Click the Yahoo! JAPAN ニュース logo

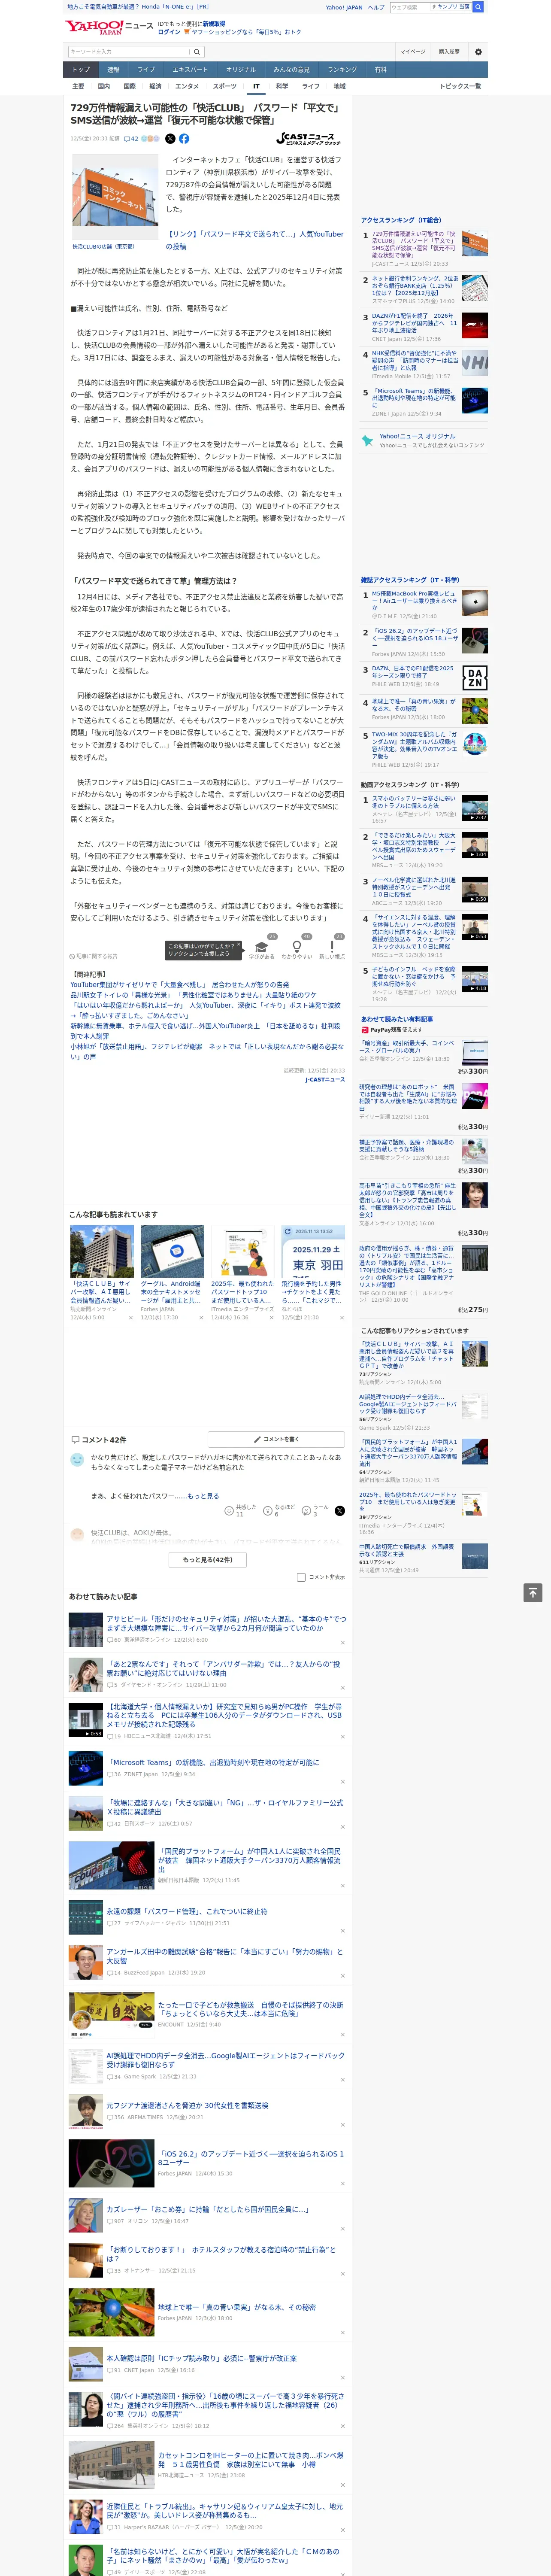click(109, 27)
